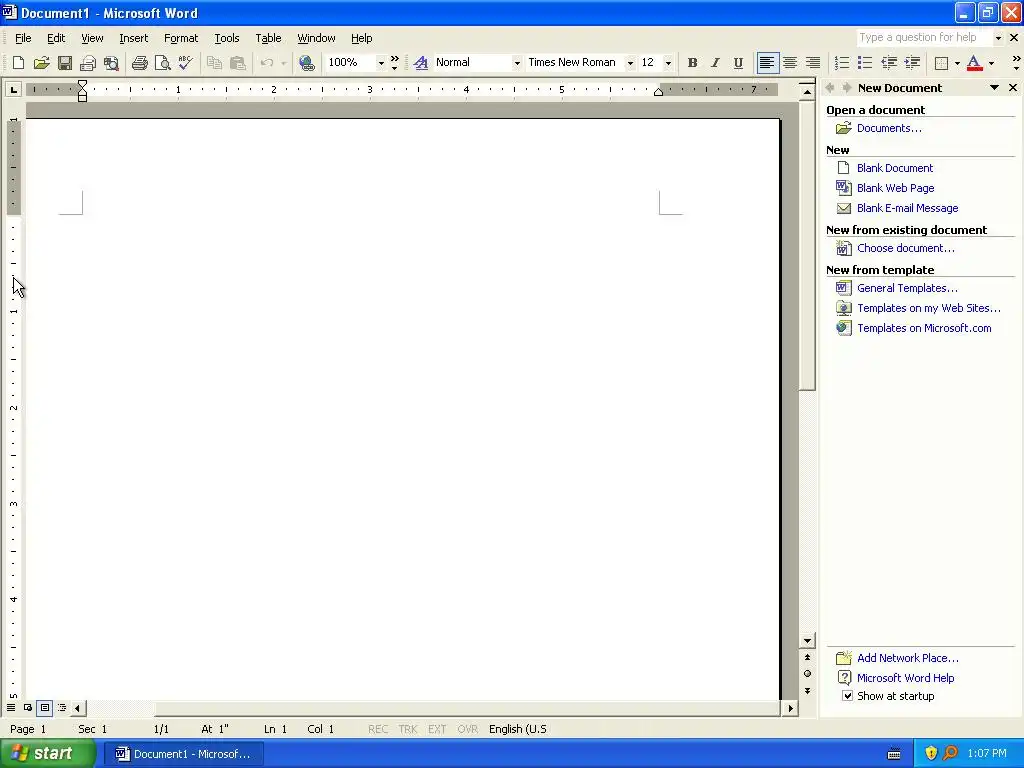Screen dimensions: 1024x768
Task: Open the Insert menu
Action: pos(133,38)
